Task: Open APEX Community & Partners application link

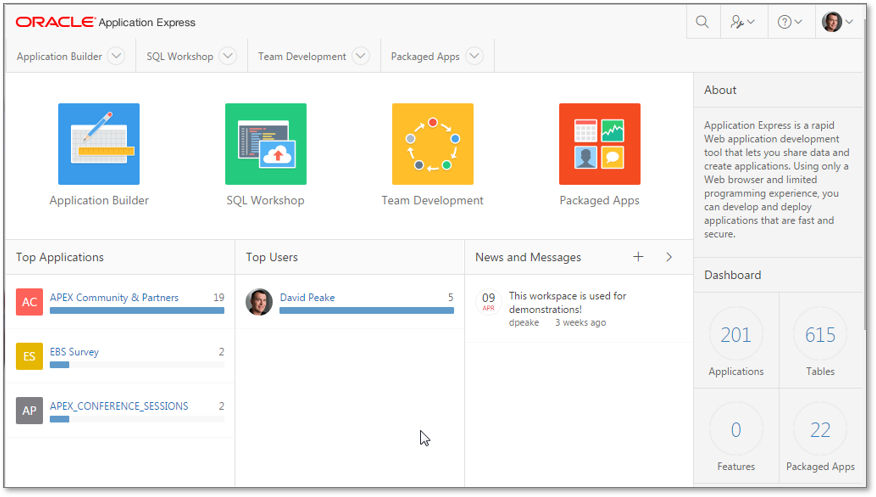Action: click(x=114, y=298)
